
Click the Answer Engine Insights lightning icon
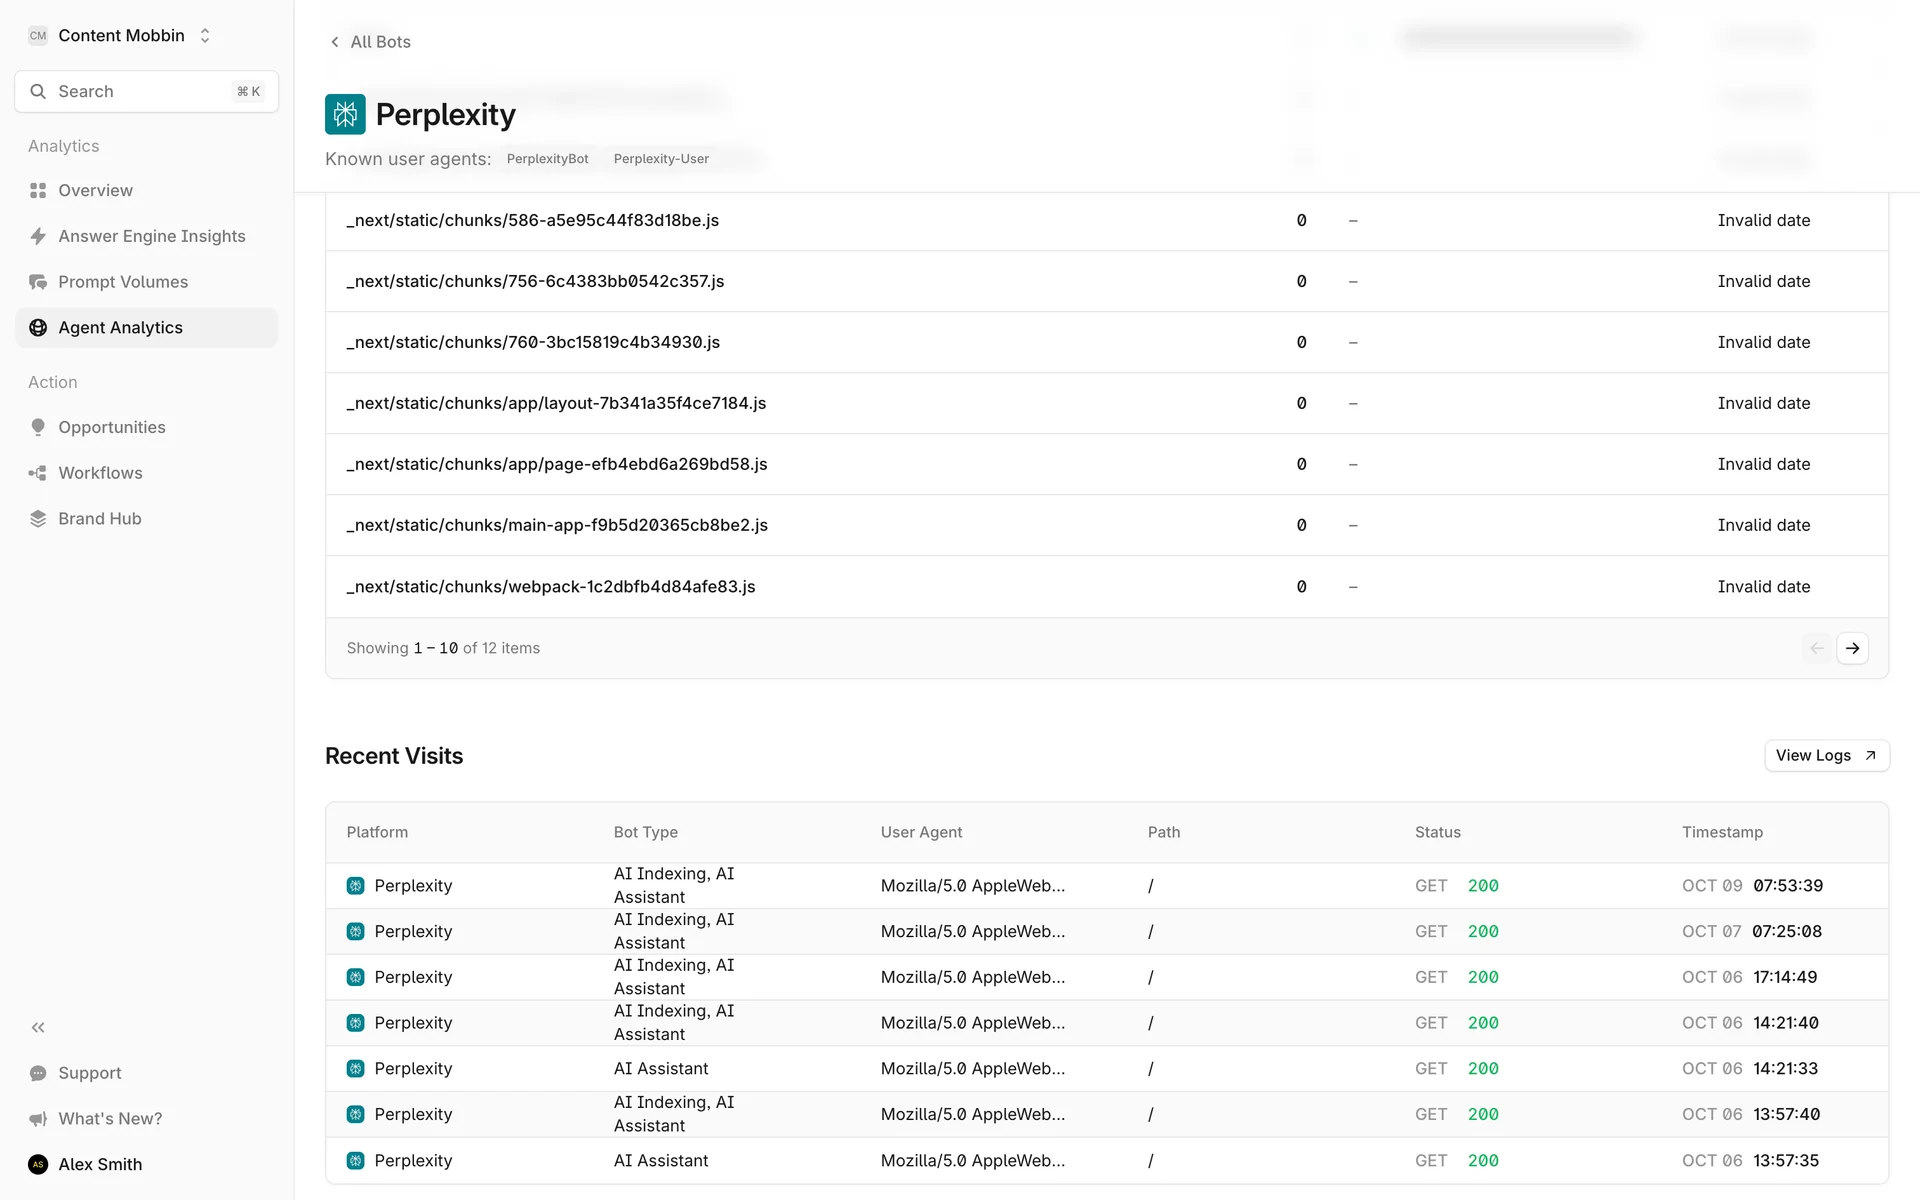coord(38,236)
